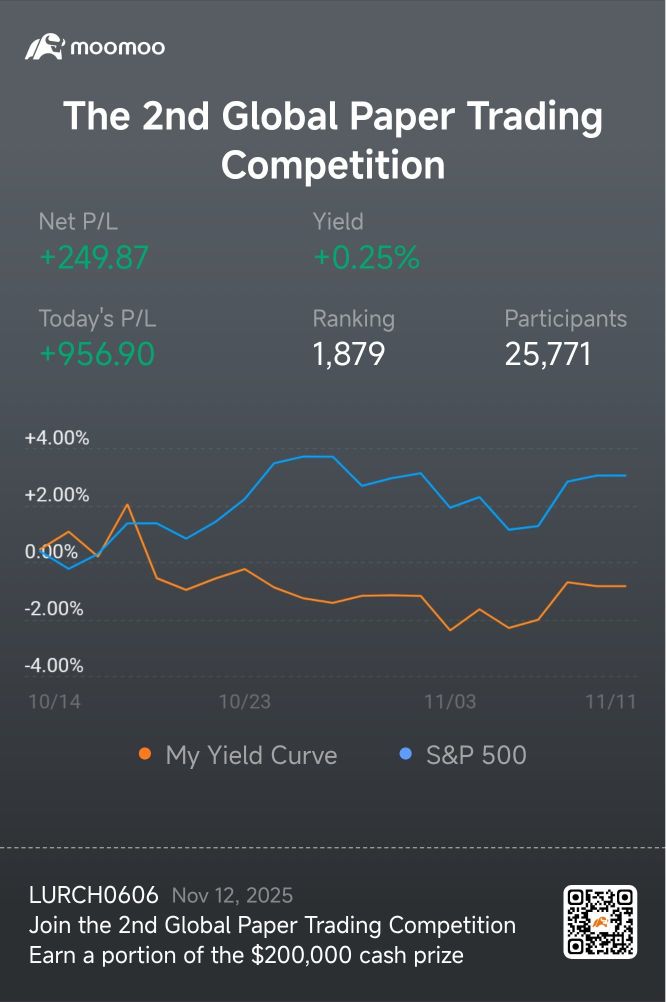This screenshot has height=1002, width=666.
Task: Click the Join the 2nd Global Paper Trading Competition text
Action: (272, 925)
